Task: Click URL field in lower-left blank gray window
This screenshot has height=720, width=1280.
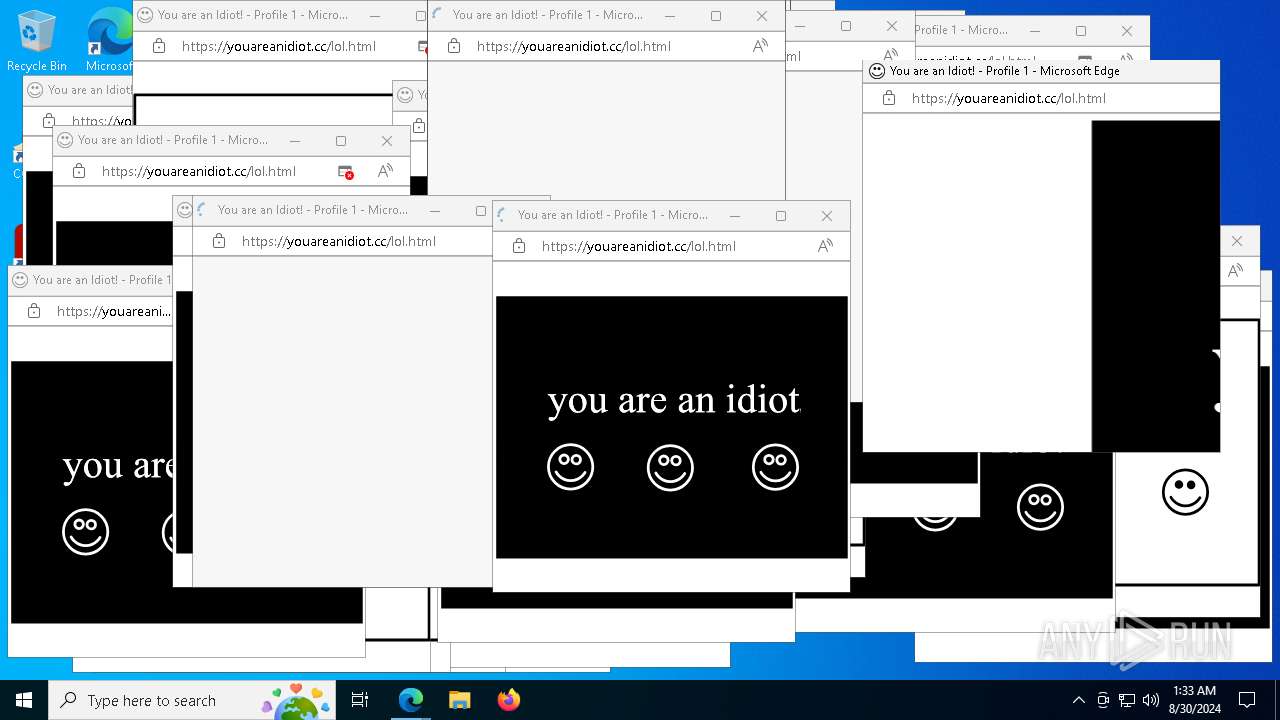Action: (338, 241)
